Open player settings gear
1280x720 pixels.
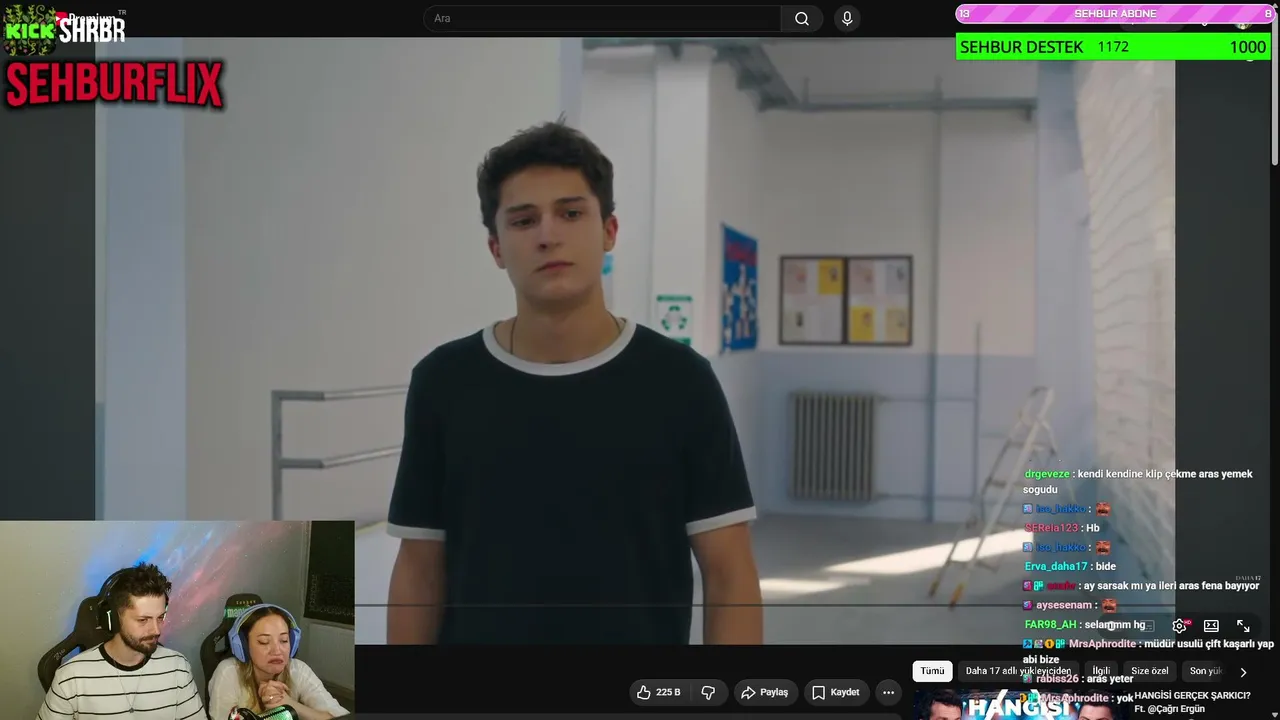tap(1180, 626)
